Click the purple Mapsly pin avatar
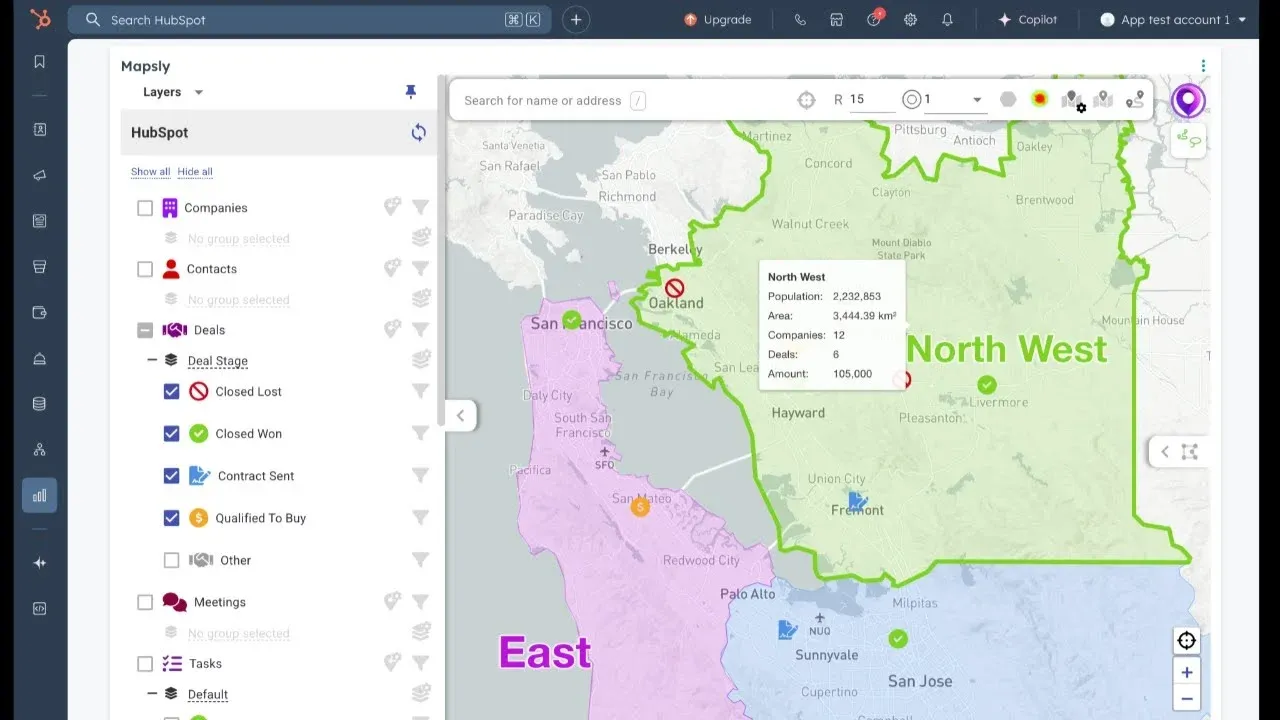Viewport: 1280px width, 720px height. click(x=1188, y=100)
